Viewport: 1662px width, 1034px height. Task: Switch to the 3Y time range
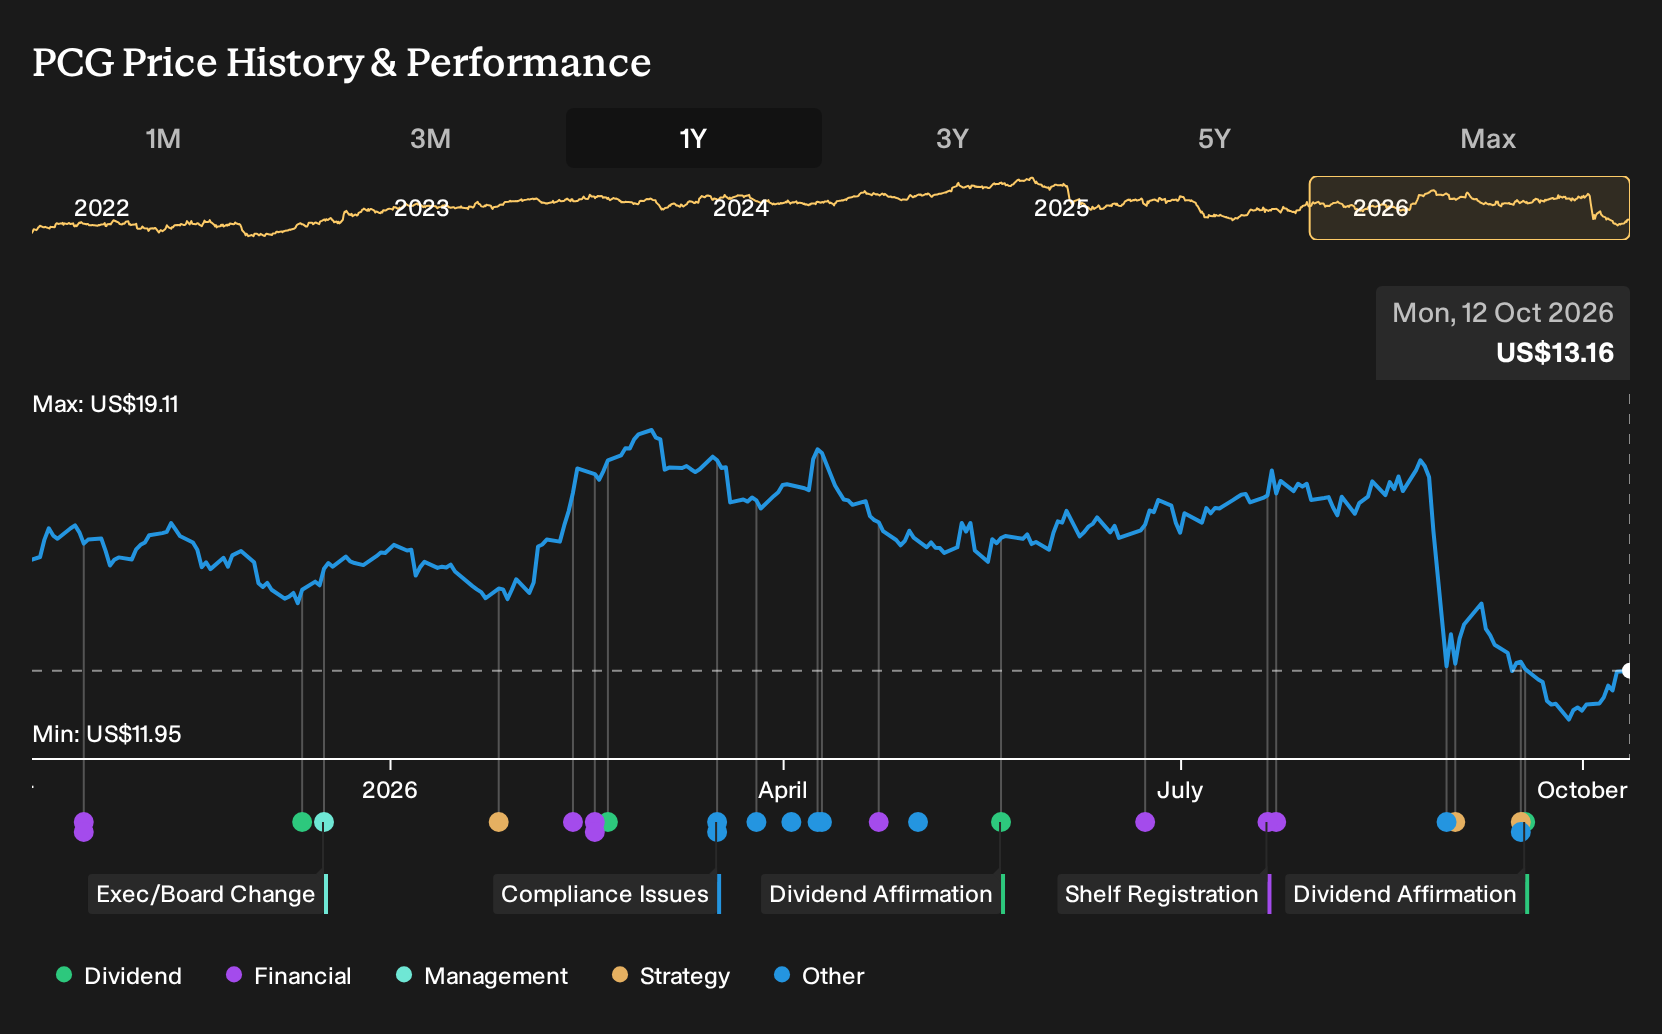click(x=952, y=138)
